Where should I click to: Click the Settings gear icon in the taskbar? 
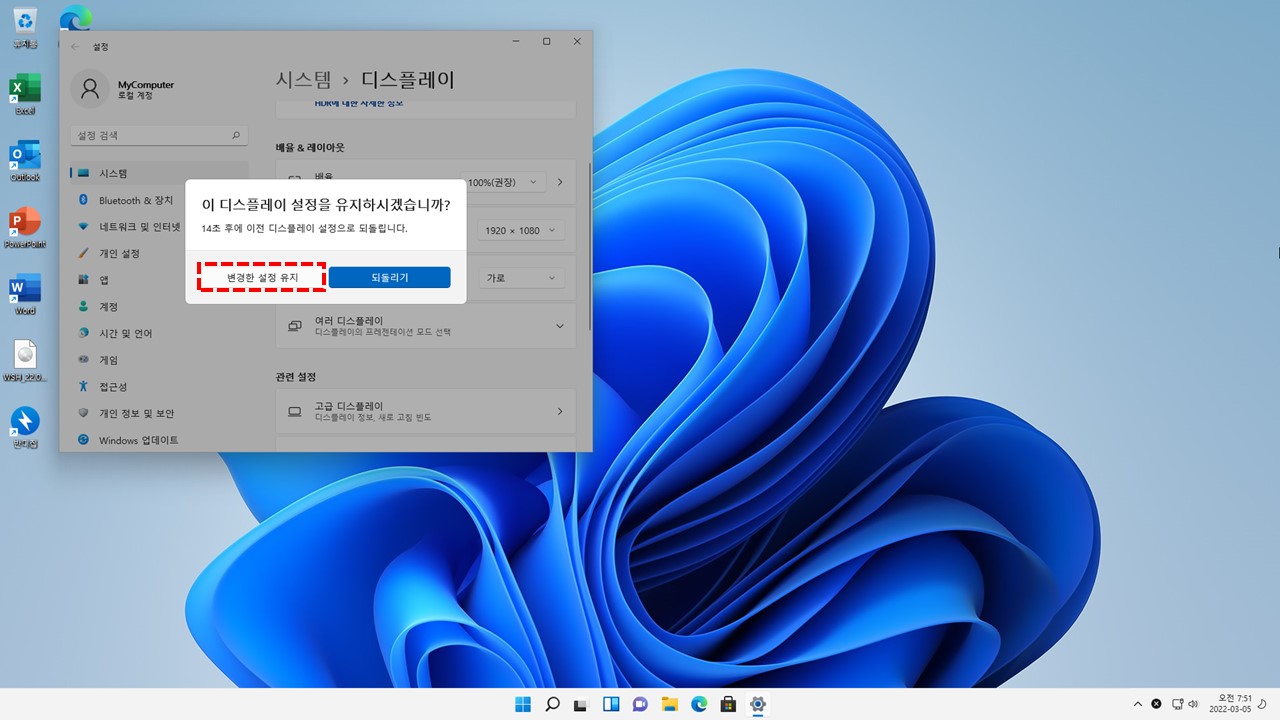758,704
